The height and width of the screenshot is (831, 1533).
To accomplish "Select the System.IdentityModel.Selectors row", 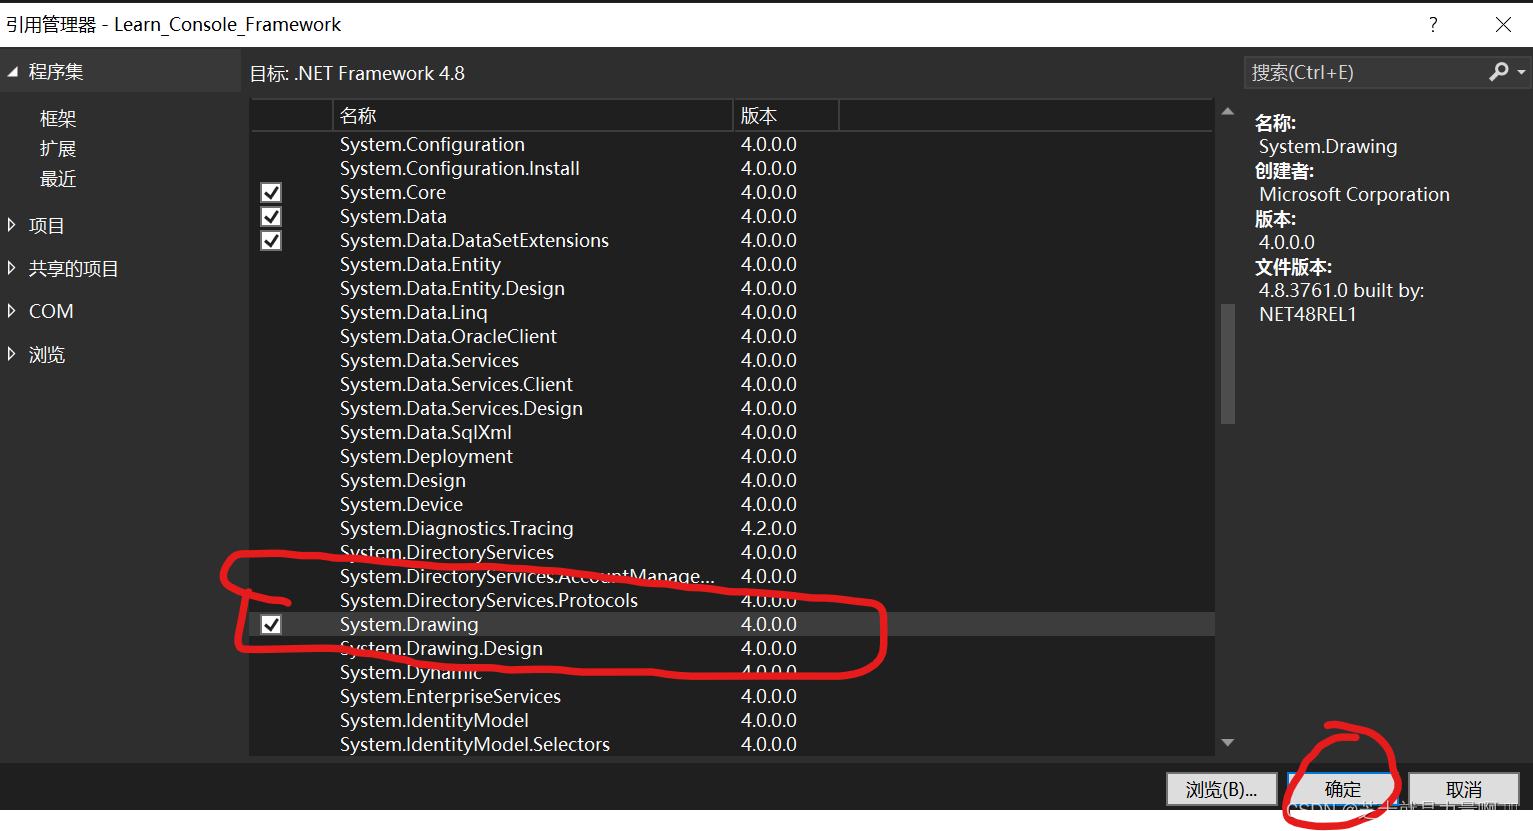I will click(x=732, y=745).
